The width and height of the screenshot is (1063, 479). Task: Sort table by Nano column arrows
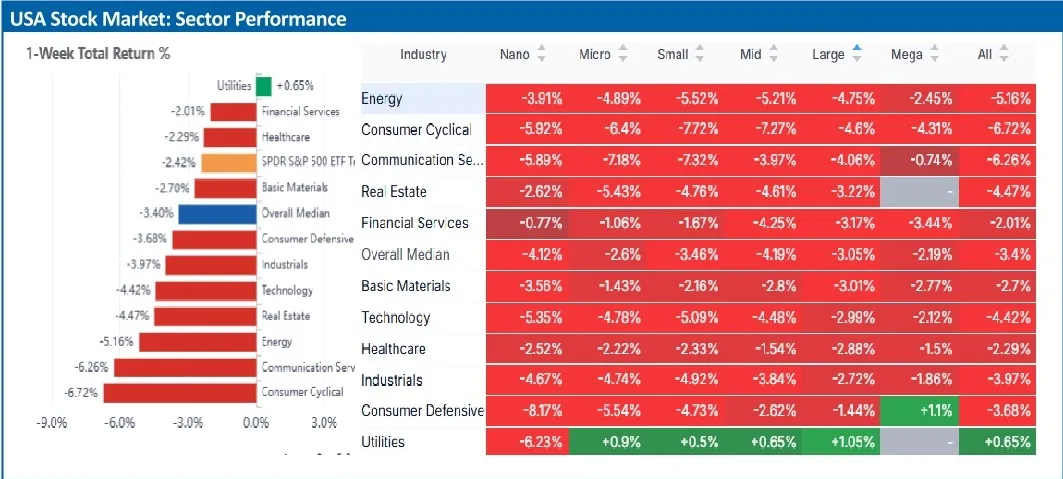(543, 54)
